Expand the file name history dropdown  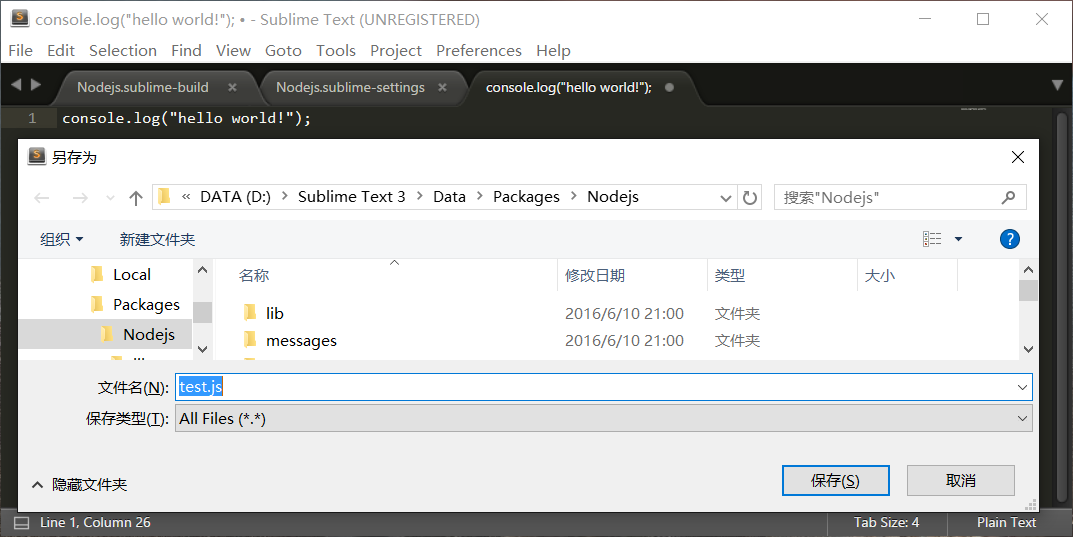point(1022,387)
